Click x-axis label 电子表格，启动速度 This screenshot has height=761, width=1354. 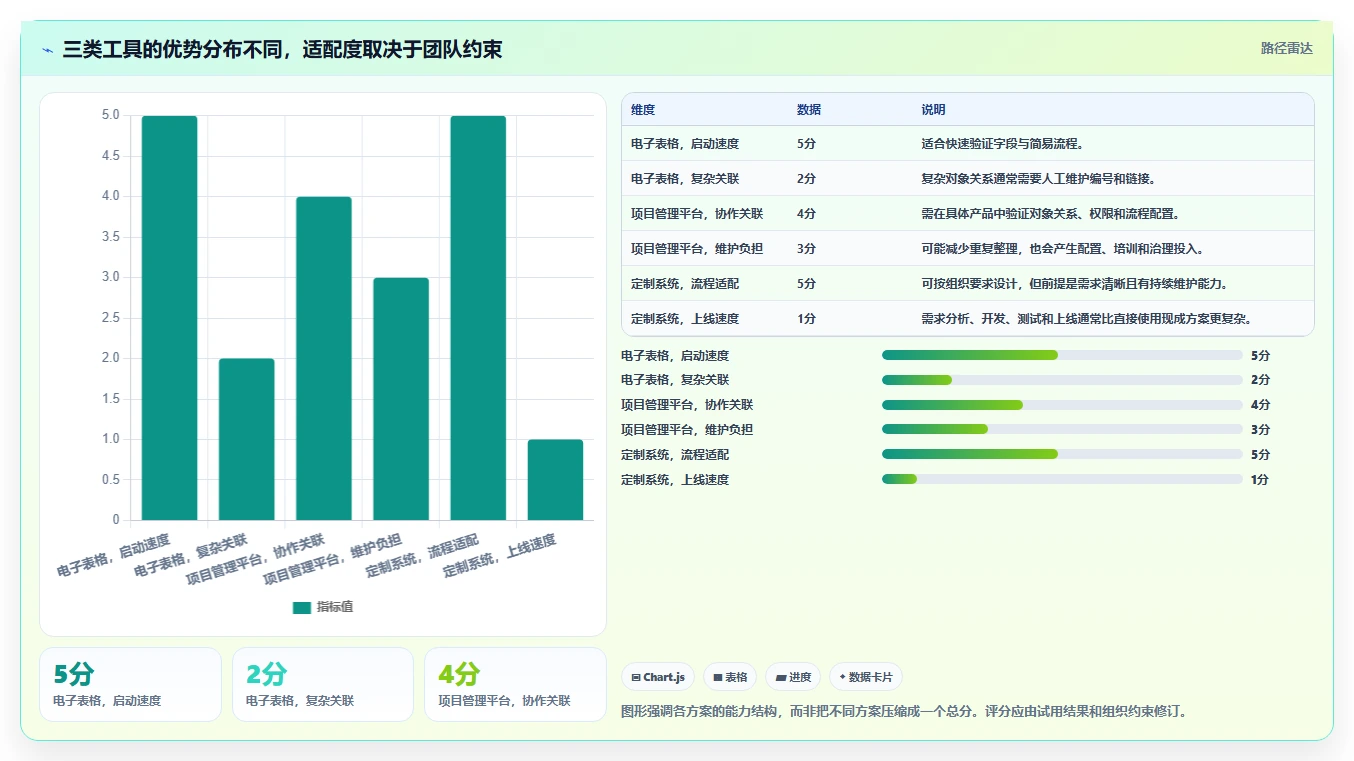[113, 556]
